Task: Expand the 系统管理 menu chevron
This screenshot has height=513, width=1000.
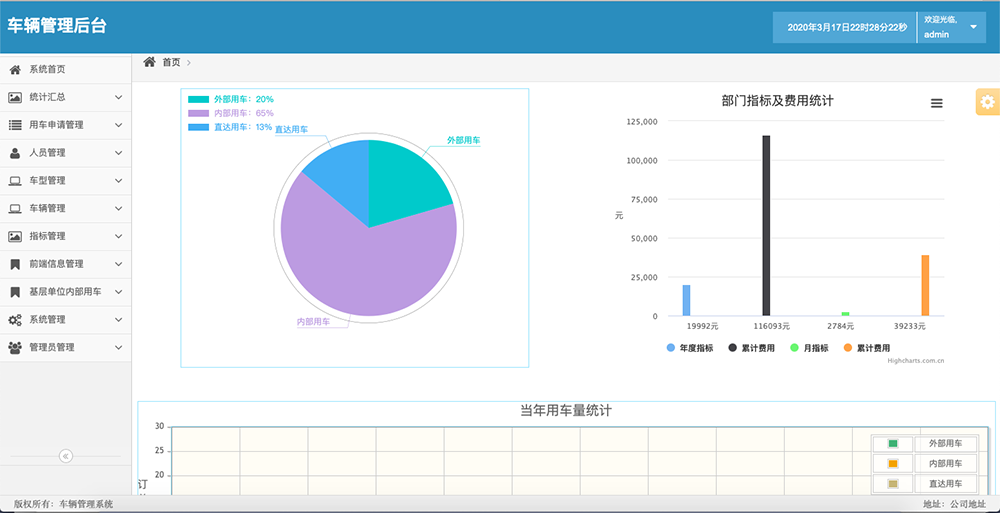Action: coord(119,320)
